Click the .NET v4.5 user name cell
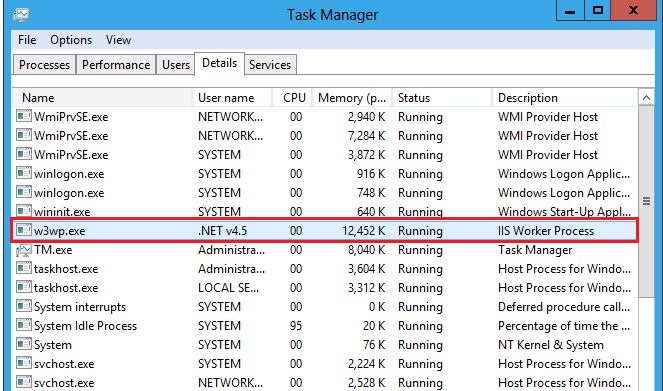663x391 pixels. pyautogui.click(x=222, y=231)
